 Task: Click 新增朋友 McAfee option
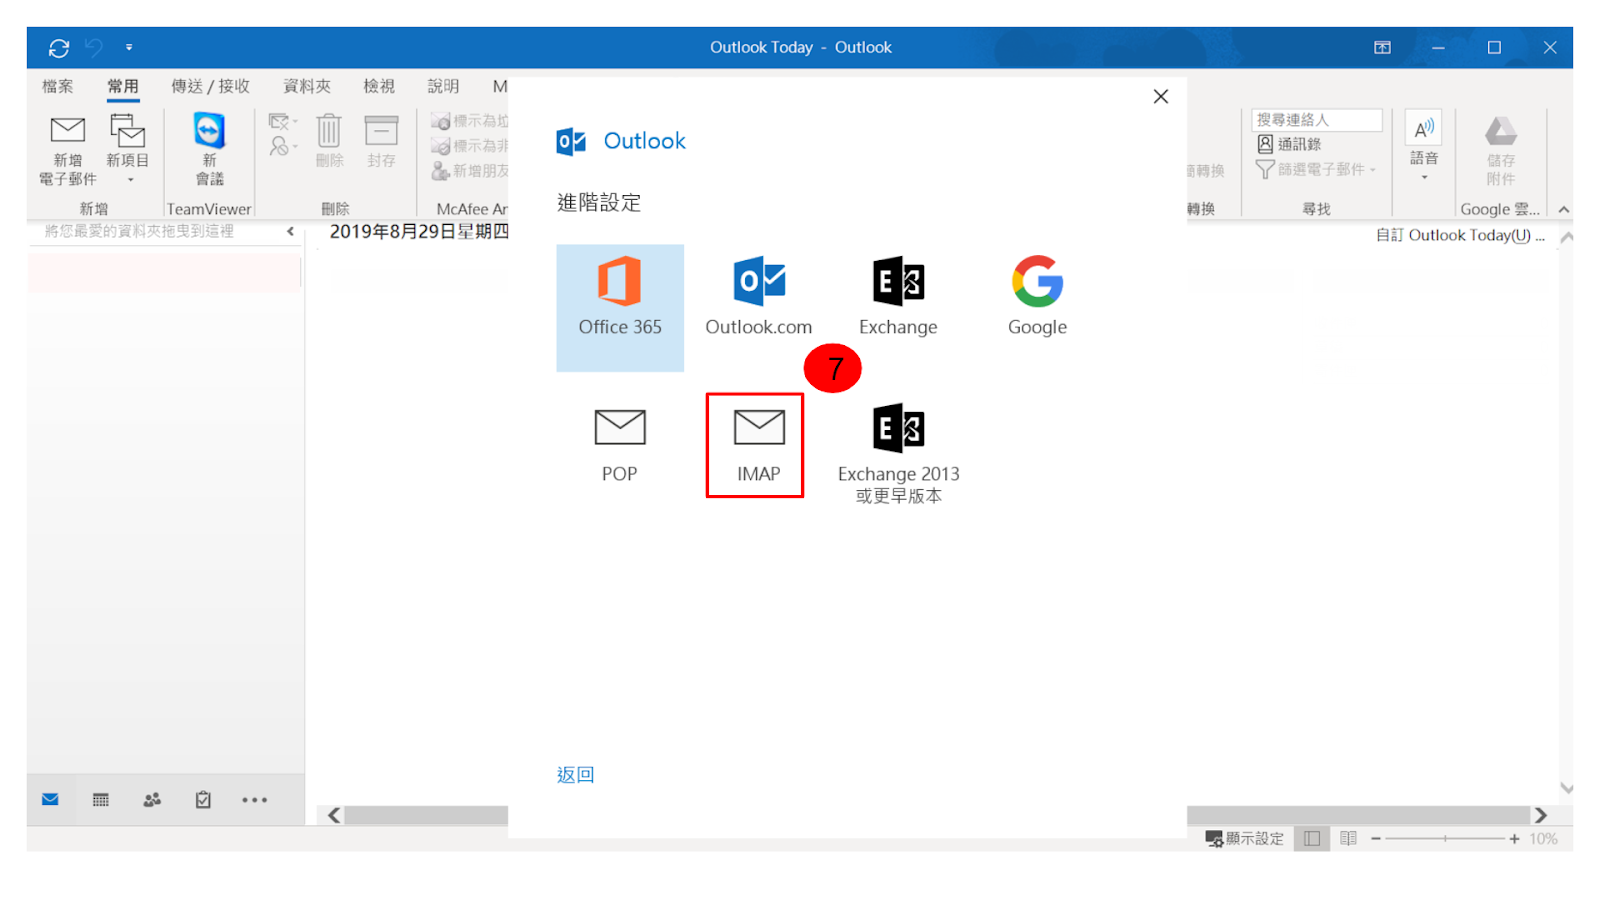[470, 171]
